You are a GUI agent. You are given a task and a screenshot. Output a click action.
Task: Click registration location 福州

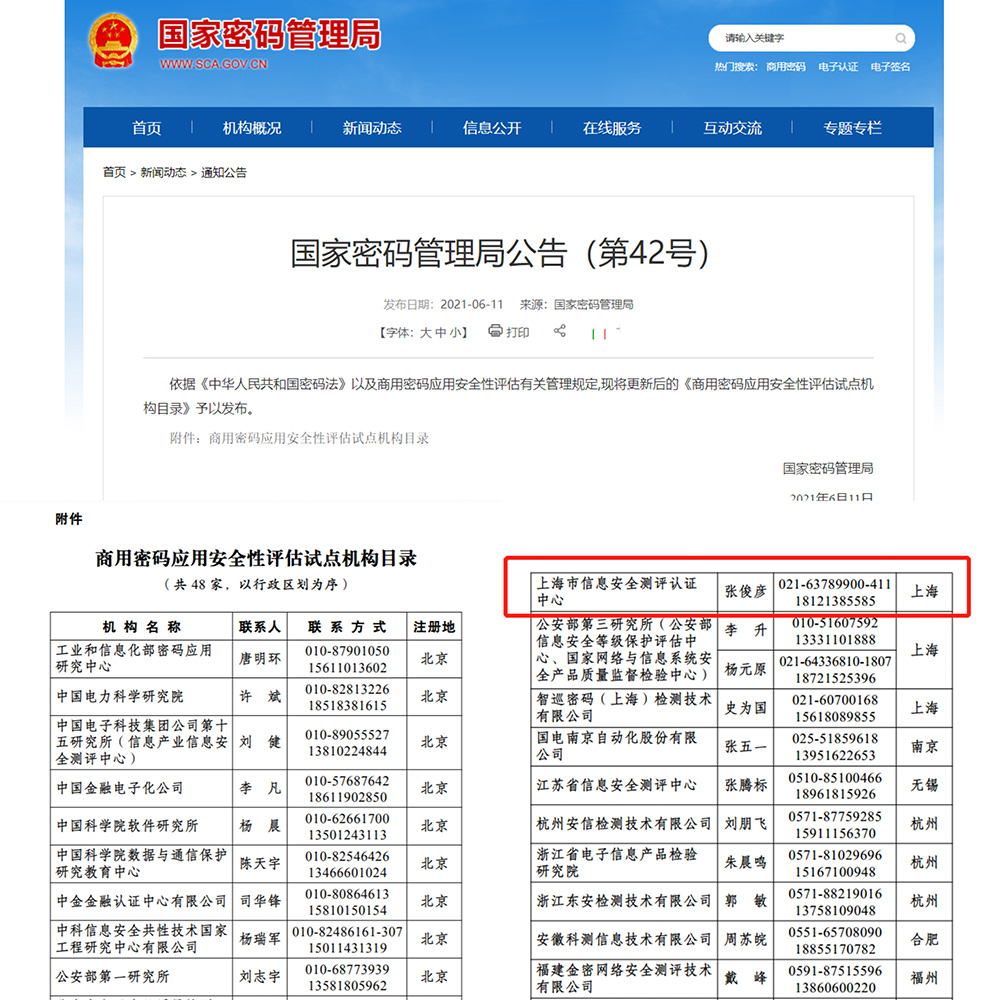(924, 978)
